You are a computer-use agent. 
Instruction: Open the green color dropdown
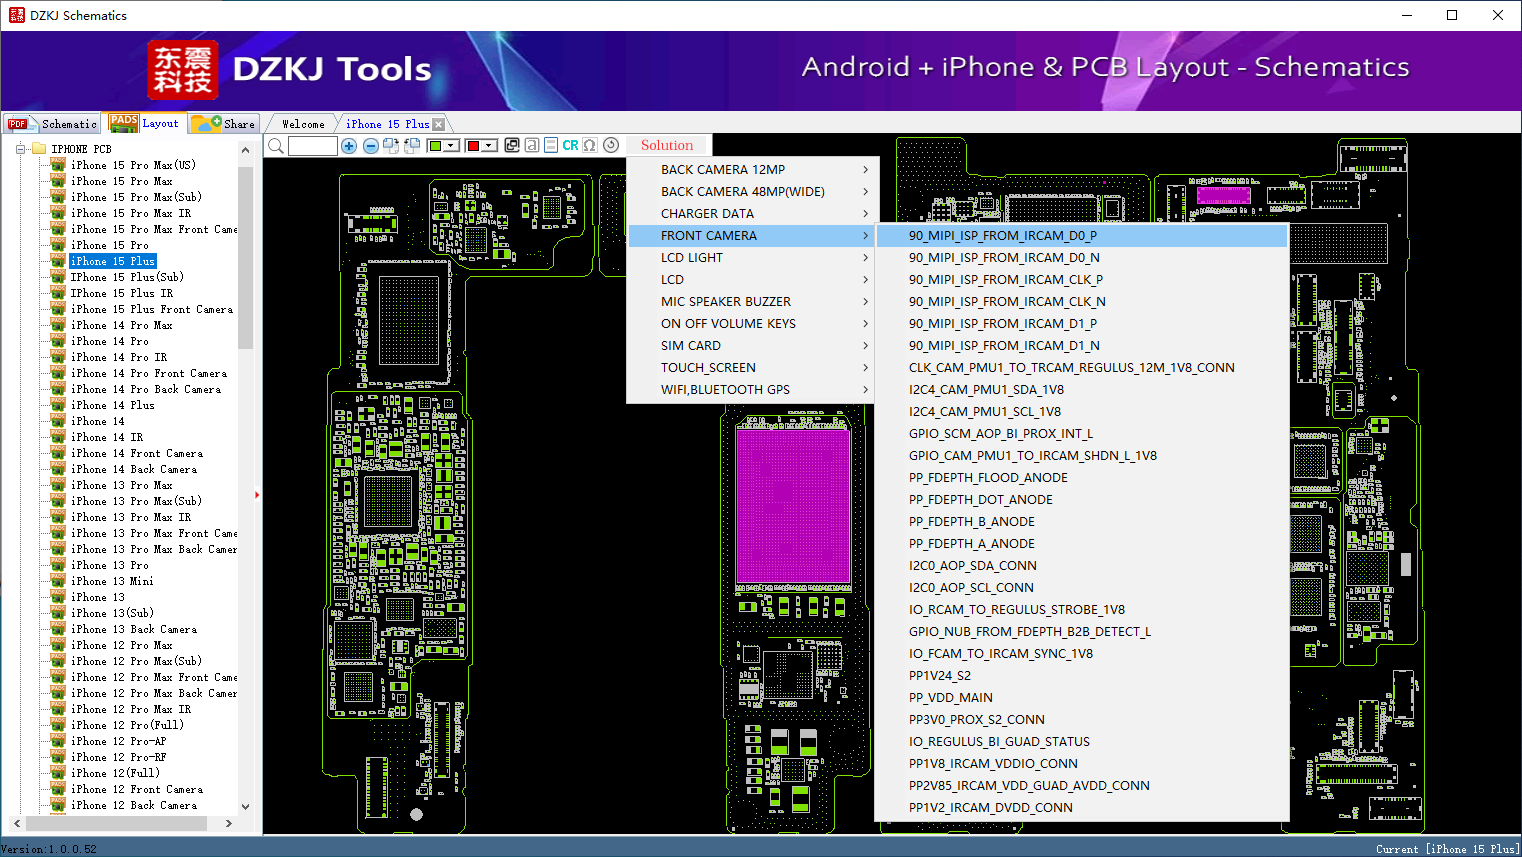452,146
